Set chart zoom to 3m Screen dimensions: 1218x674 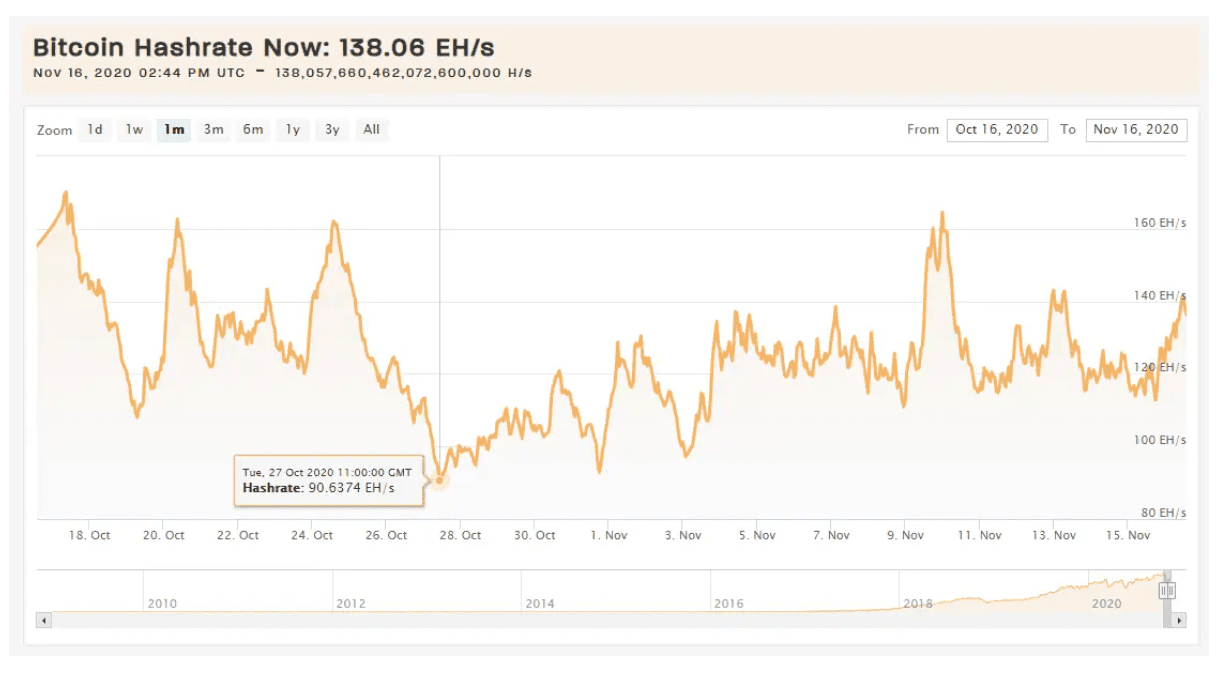(213, 130)
